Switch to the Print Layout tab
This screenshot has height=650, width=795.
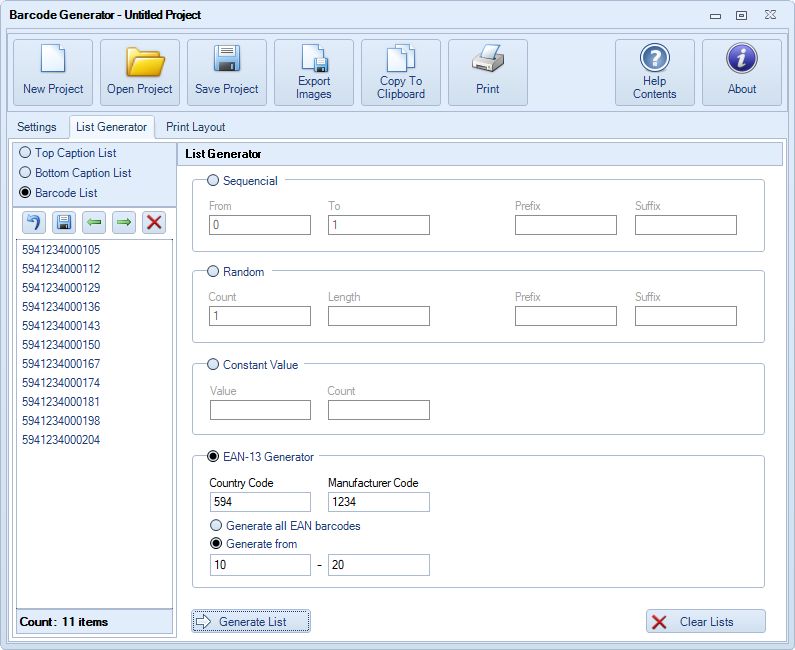pyautogui.click(x=195, y=127)
